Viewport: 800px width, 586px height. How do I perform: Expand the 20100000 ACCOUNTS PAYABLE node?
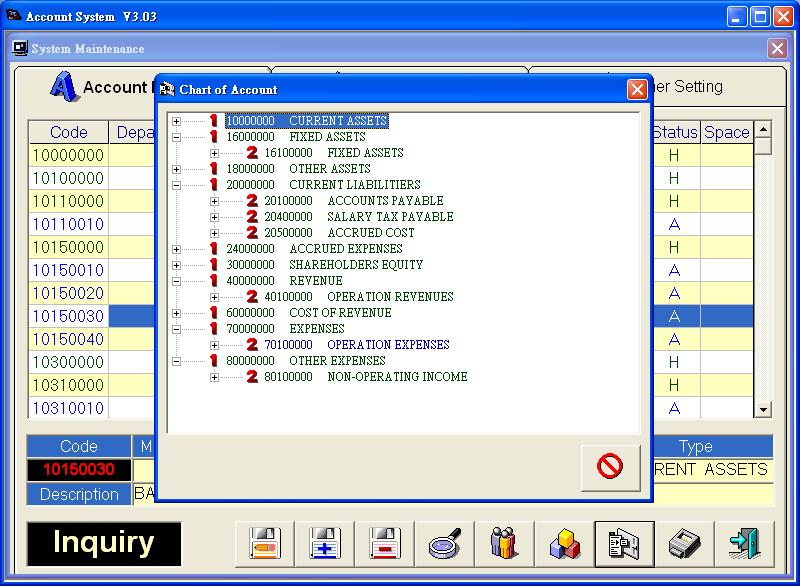pyautogui.click(x=214, y=201)
